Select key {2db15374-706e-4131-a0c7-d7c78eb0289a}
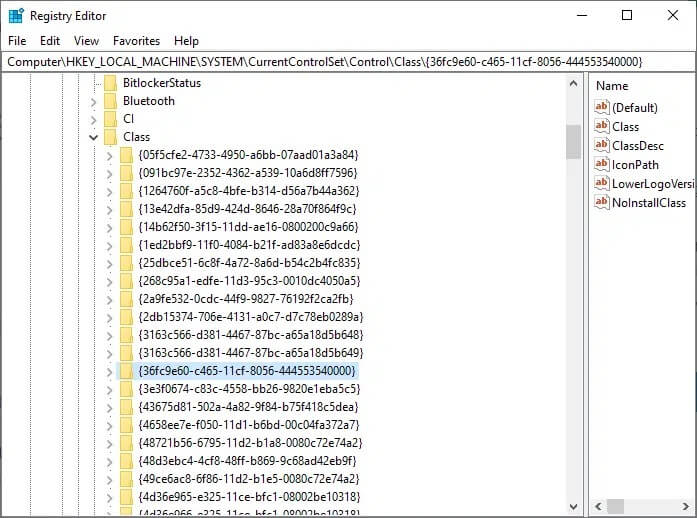 [251, 317]
